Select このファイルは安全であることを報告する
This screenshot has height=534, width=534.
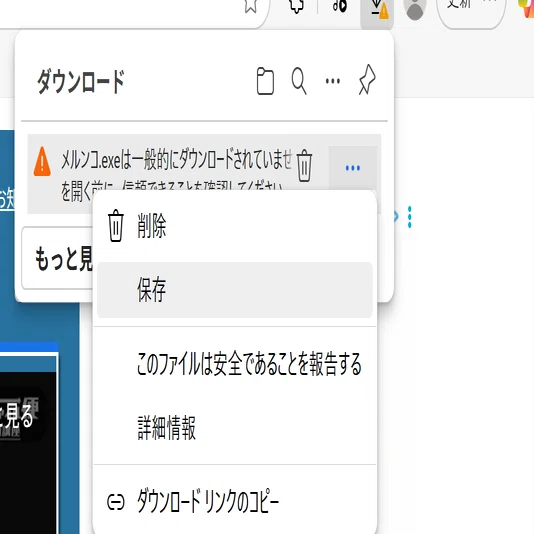coord(235,364)
